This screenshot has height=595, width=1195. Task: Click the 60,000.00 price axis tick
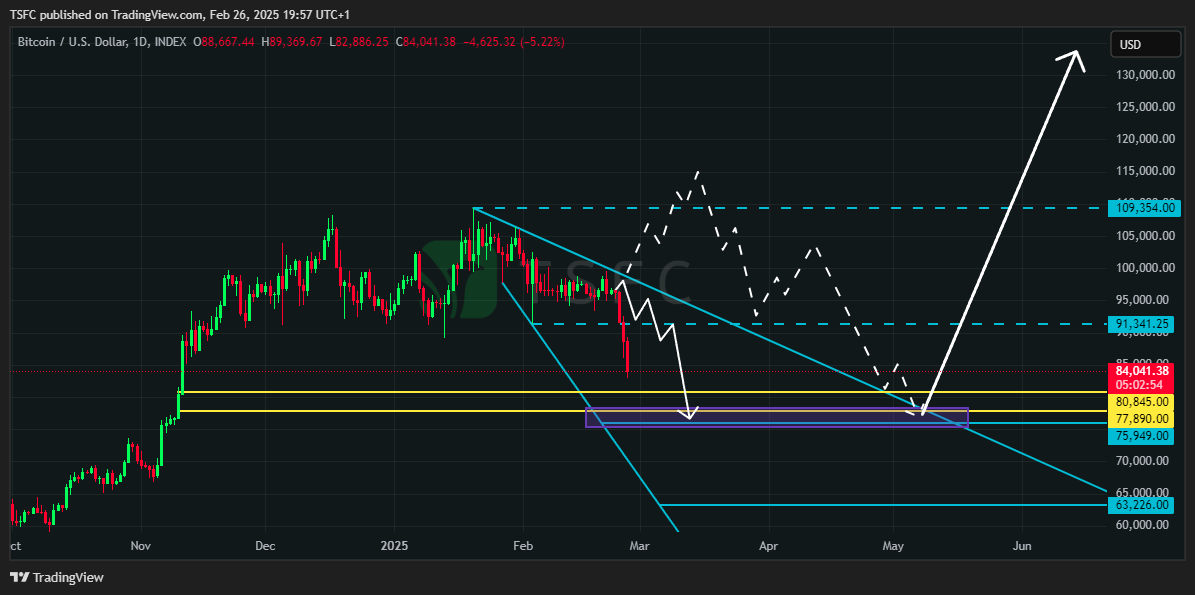point(1142,524)
